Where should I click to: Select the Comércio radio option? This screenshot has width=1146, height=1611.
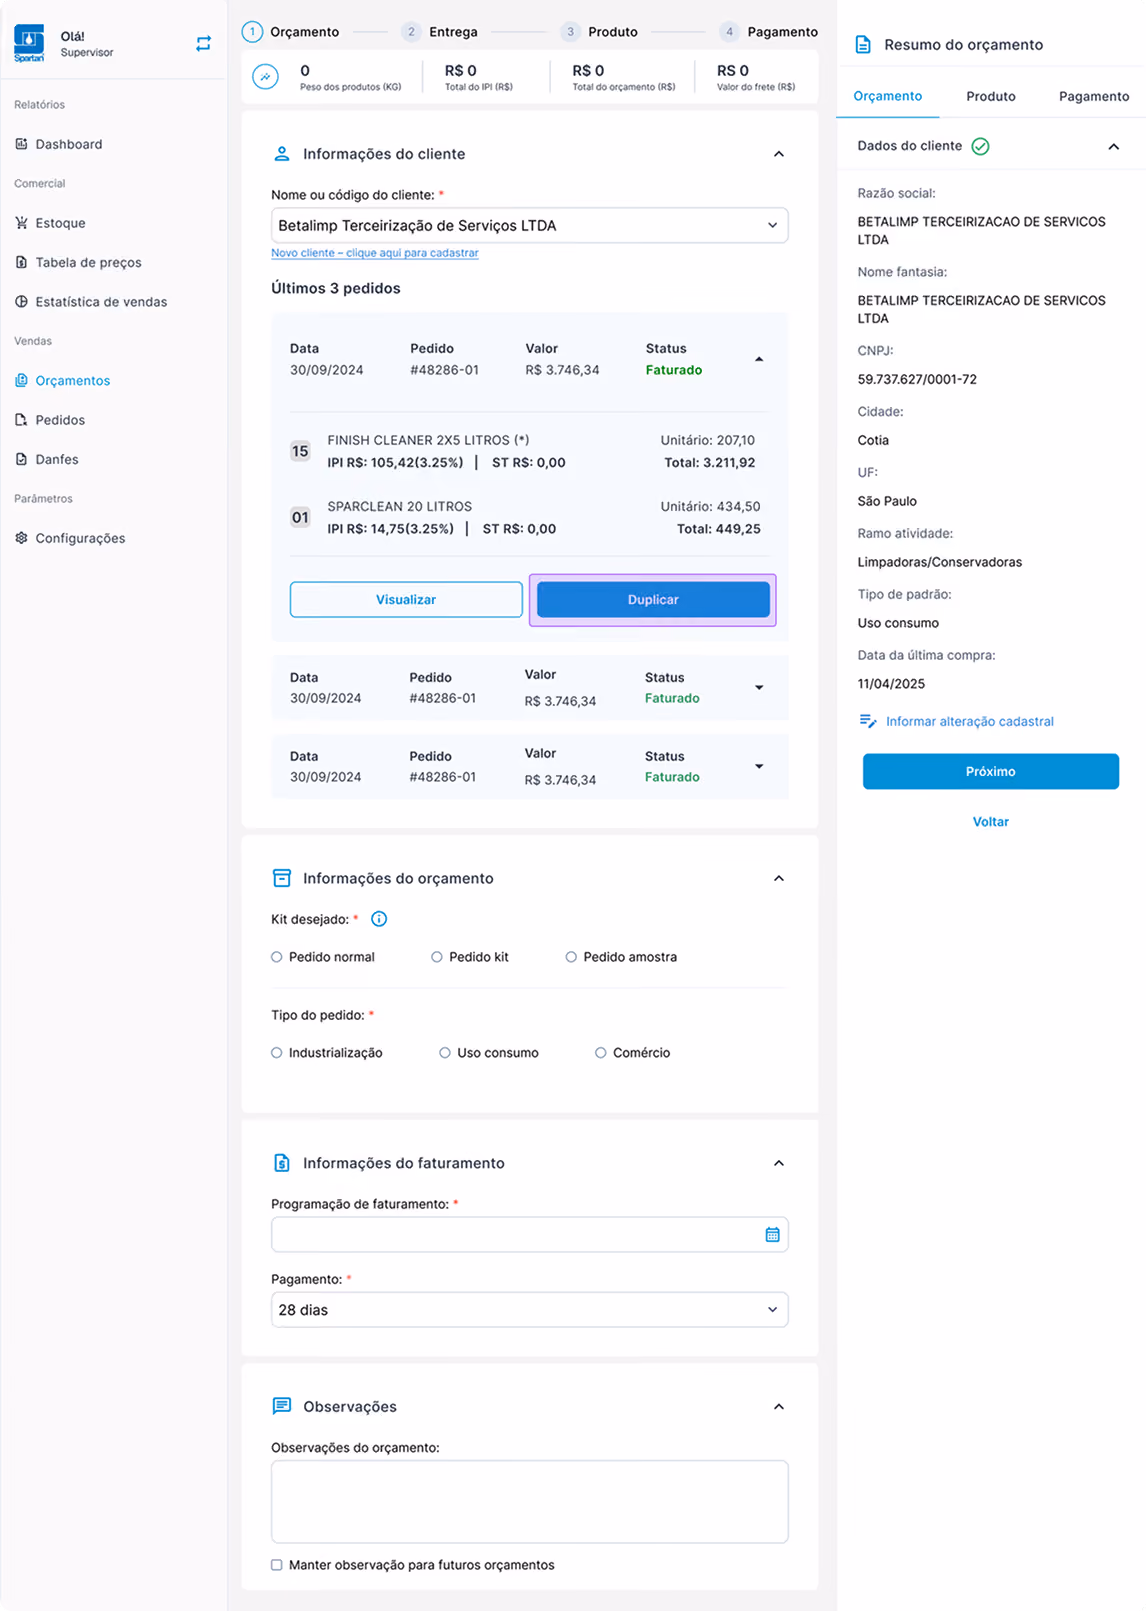(601, 1053)
